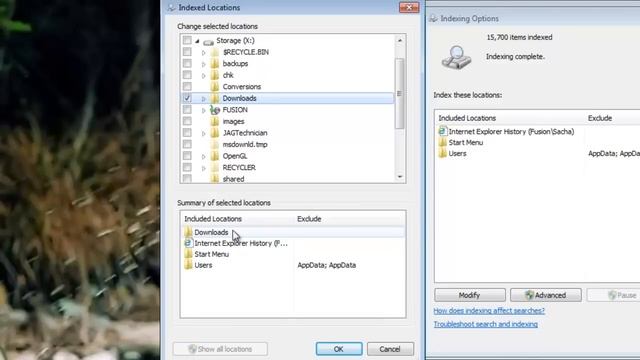This screenshot has height=360, width=640.
Task: Click the $RECYCLE.BIN folder icon
Action: pos(215,52)
